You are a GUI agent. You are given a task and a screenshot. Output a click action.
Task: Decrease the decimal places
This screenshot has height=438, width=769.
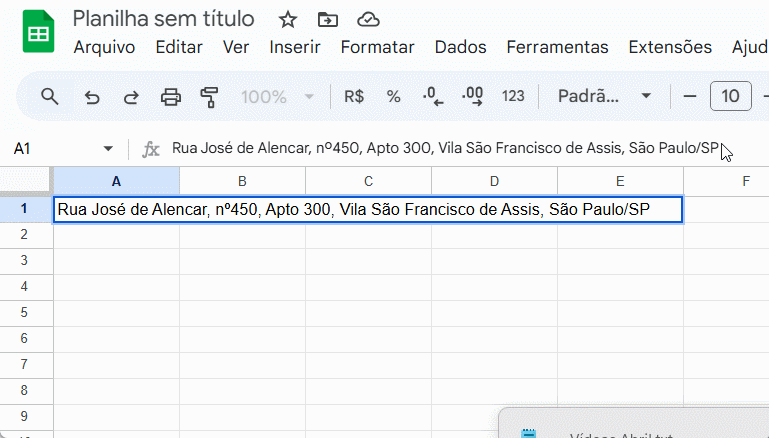pos(433,96)
